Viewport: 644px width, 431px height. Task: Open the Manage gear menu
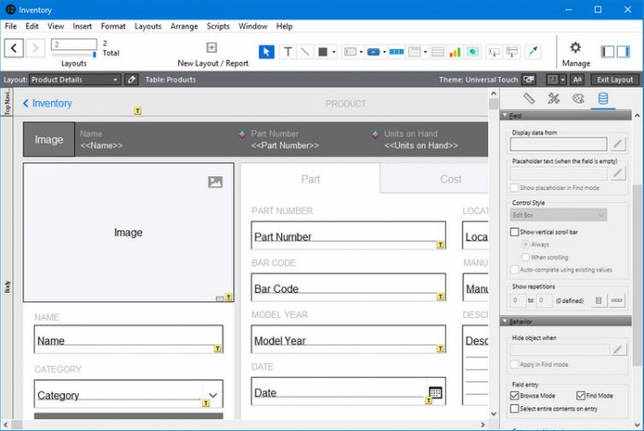[576, 48]
